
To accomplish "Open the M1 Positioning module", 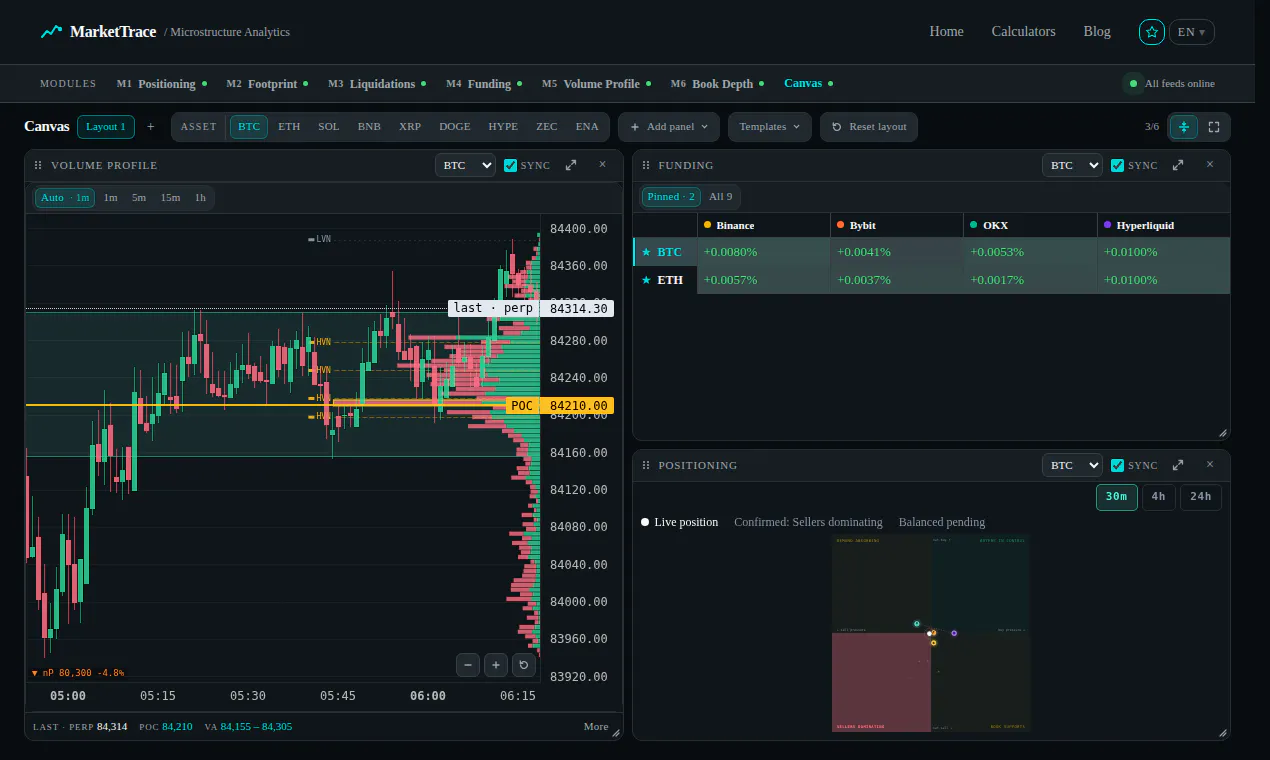I will (162, 84).
